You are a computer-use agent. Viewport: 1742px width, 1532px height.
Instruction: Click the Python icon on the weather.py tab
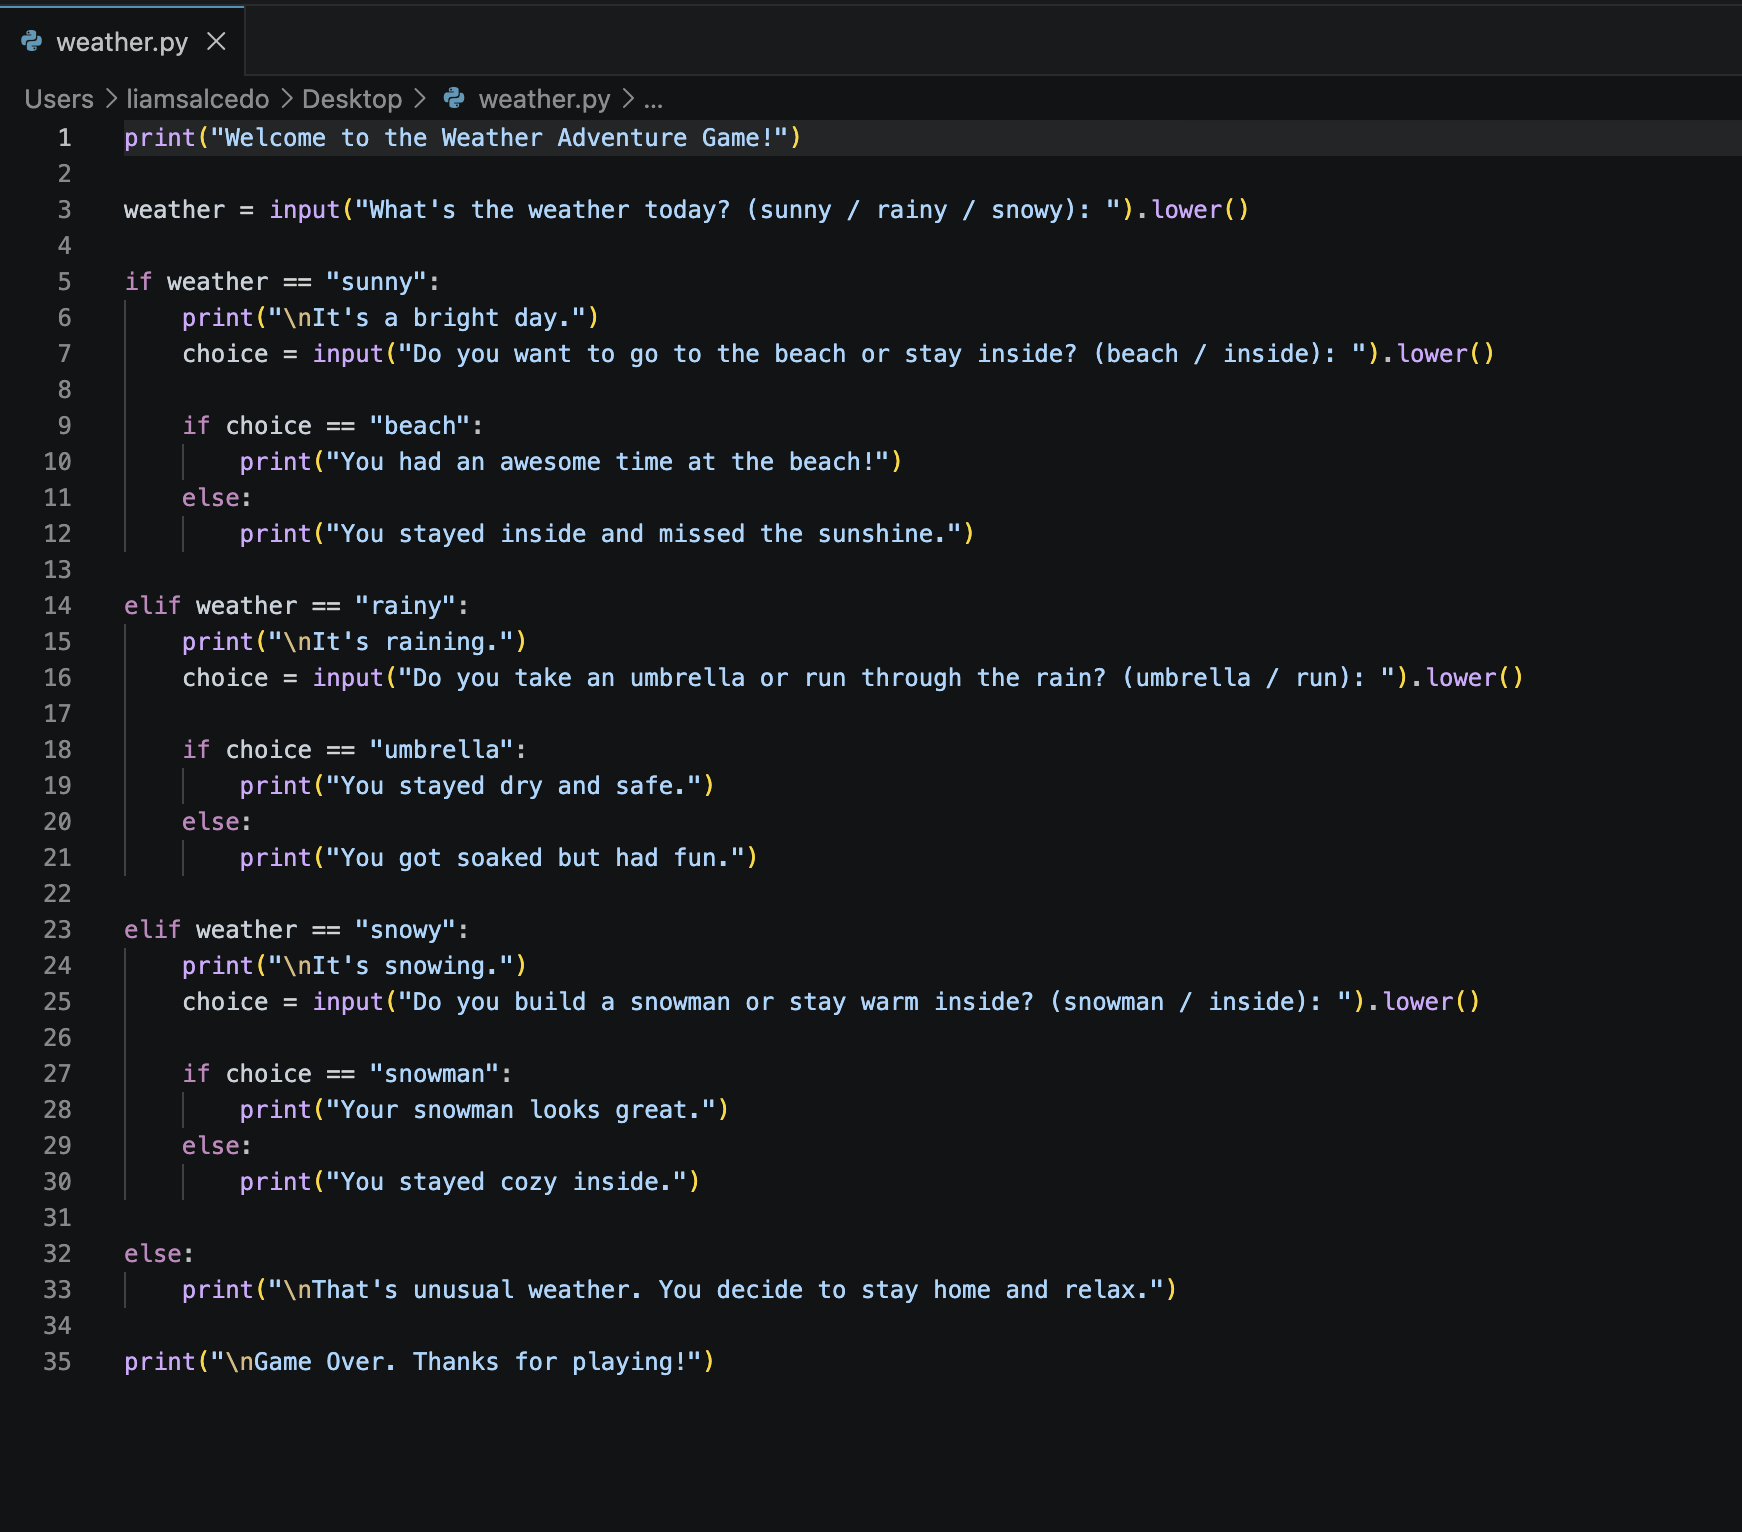pyautogui.click(x=33, y=41)
